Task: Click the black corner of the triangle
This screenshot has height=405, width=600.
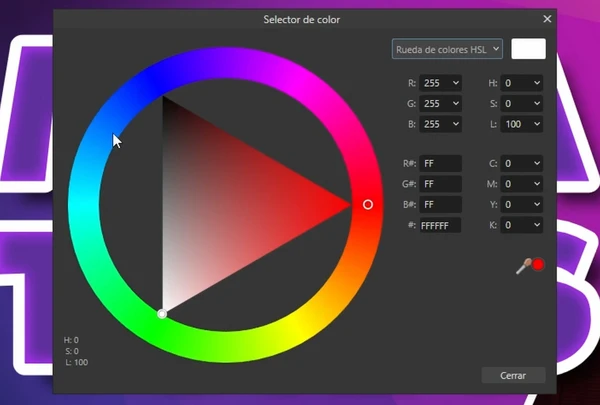Action: coord(164,99)
